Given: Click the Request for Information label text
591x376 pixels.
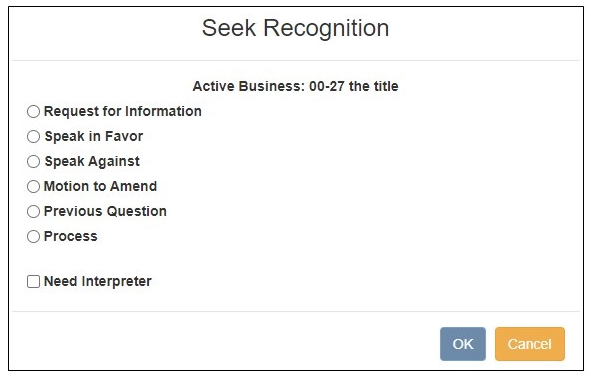Looking at the screenshot, I should coord(122,112).
